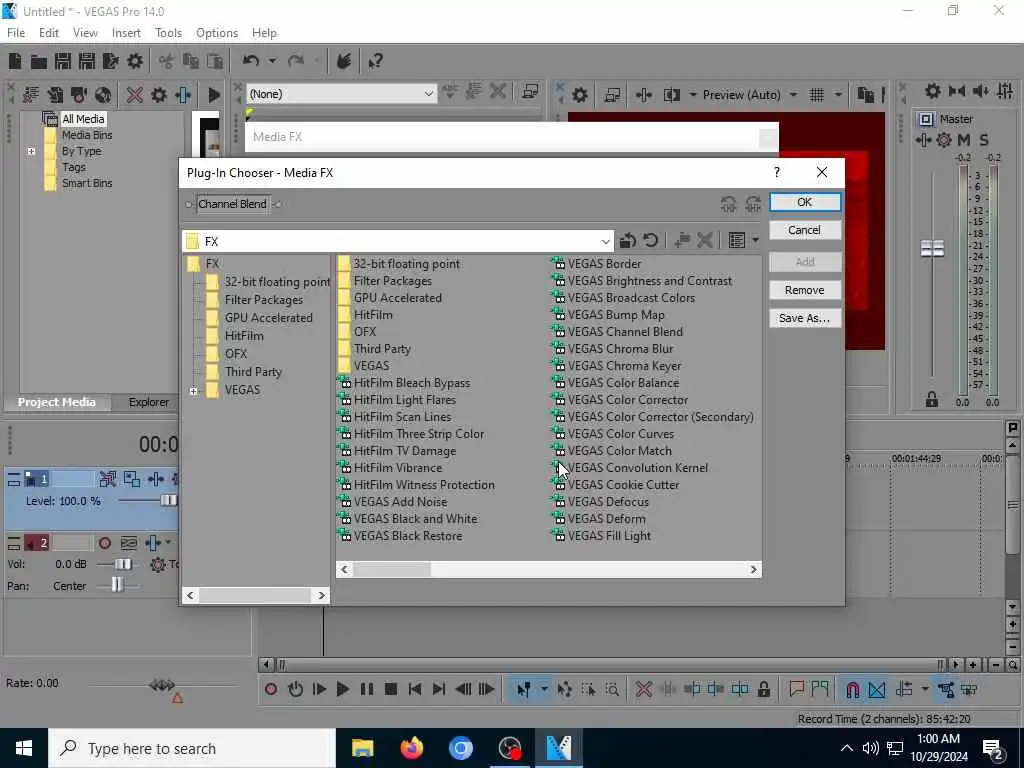
Task: Click the Dim Output speaker icon
Action: pyautogui.click(x=980, y=91)
